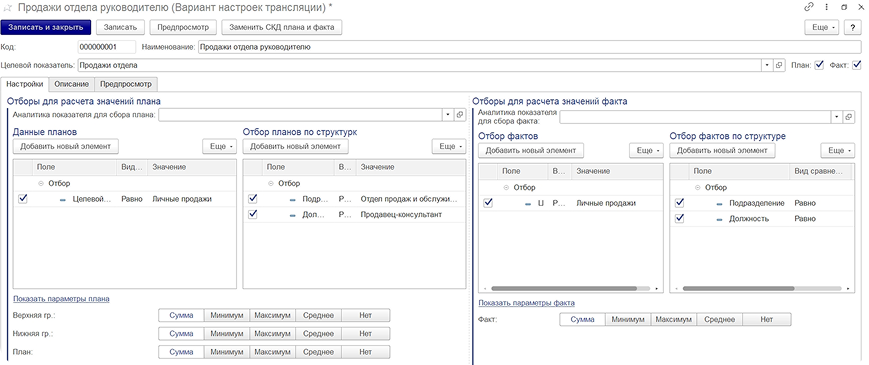Open help with the question mark

pos(853,27)
